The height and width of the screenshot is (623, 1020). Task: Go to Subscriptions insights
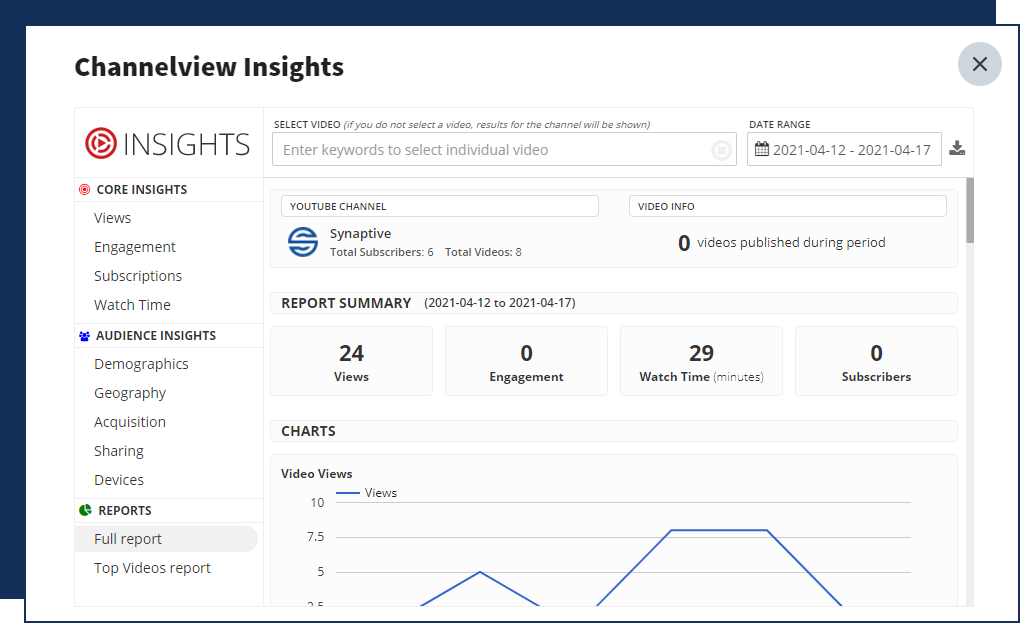(138, 276)
